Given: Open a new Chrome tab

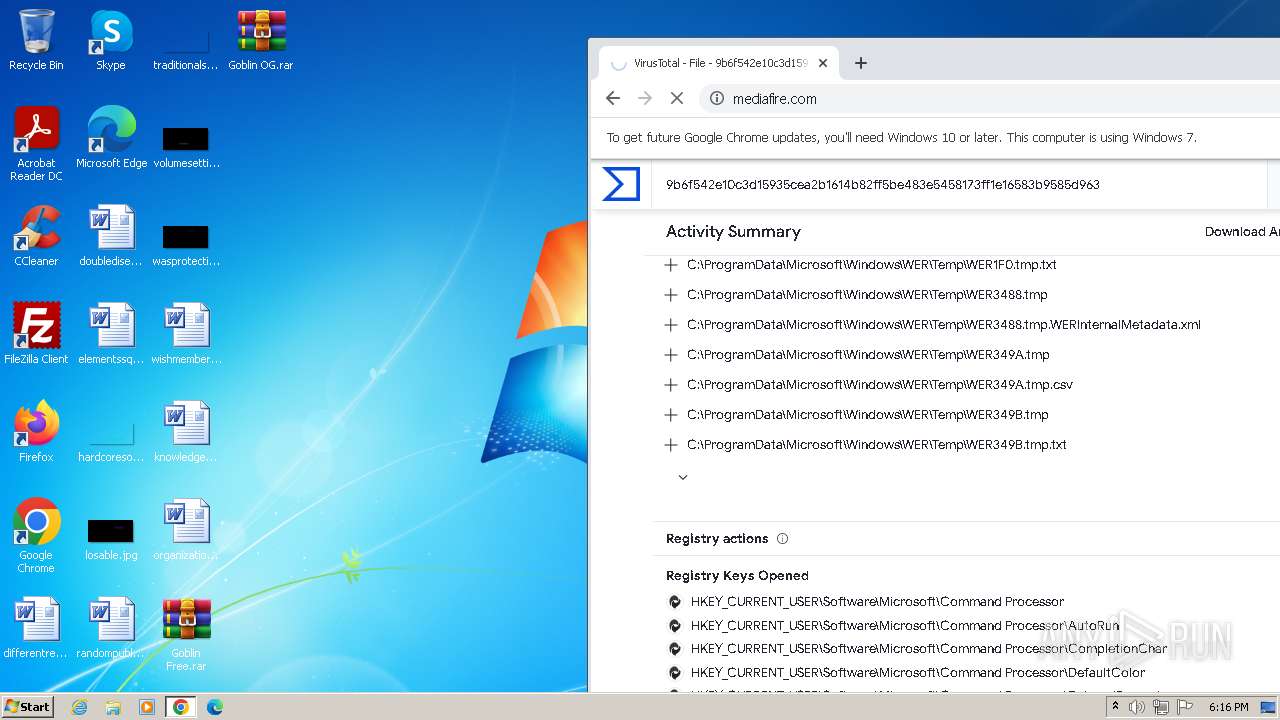Looking at the screenshot, I should (x=861, y=63).
